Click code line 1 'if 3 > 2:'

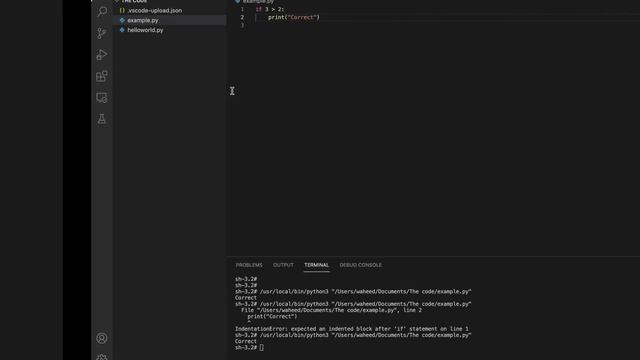pyautogui.click(x=270, y=9)
